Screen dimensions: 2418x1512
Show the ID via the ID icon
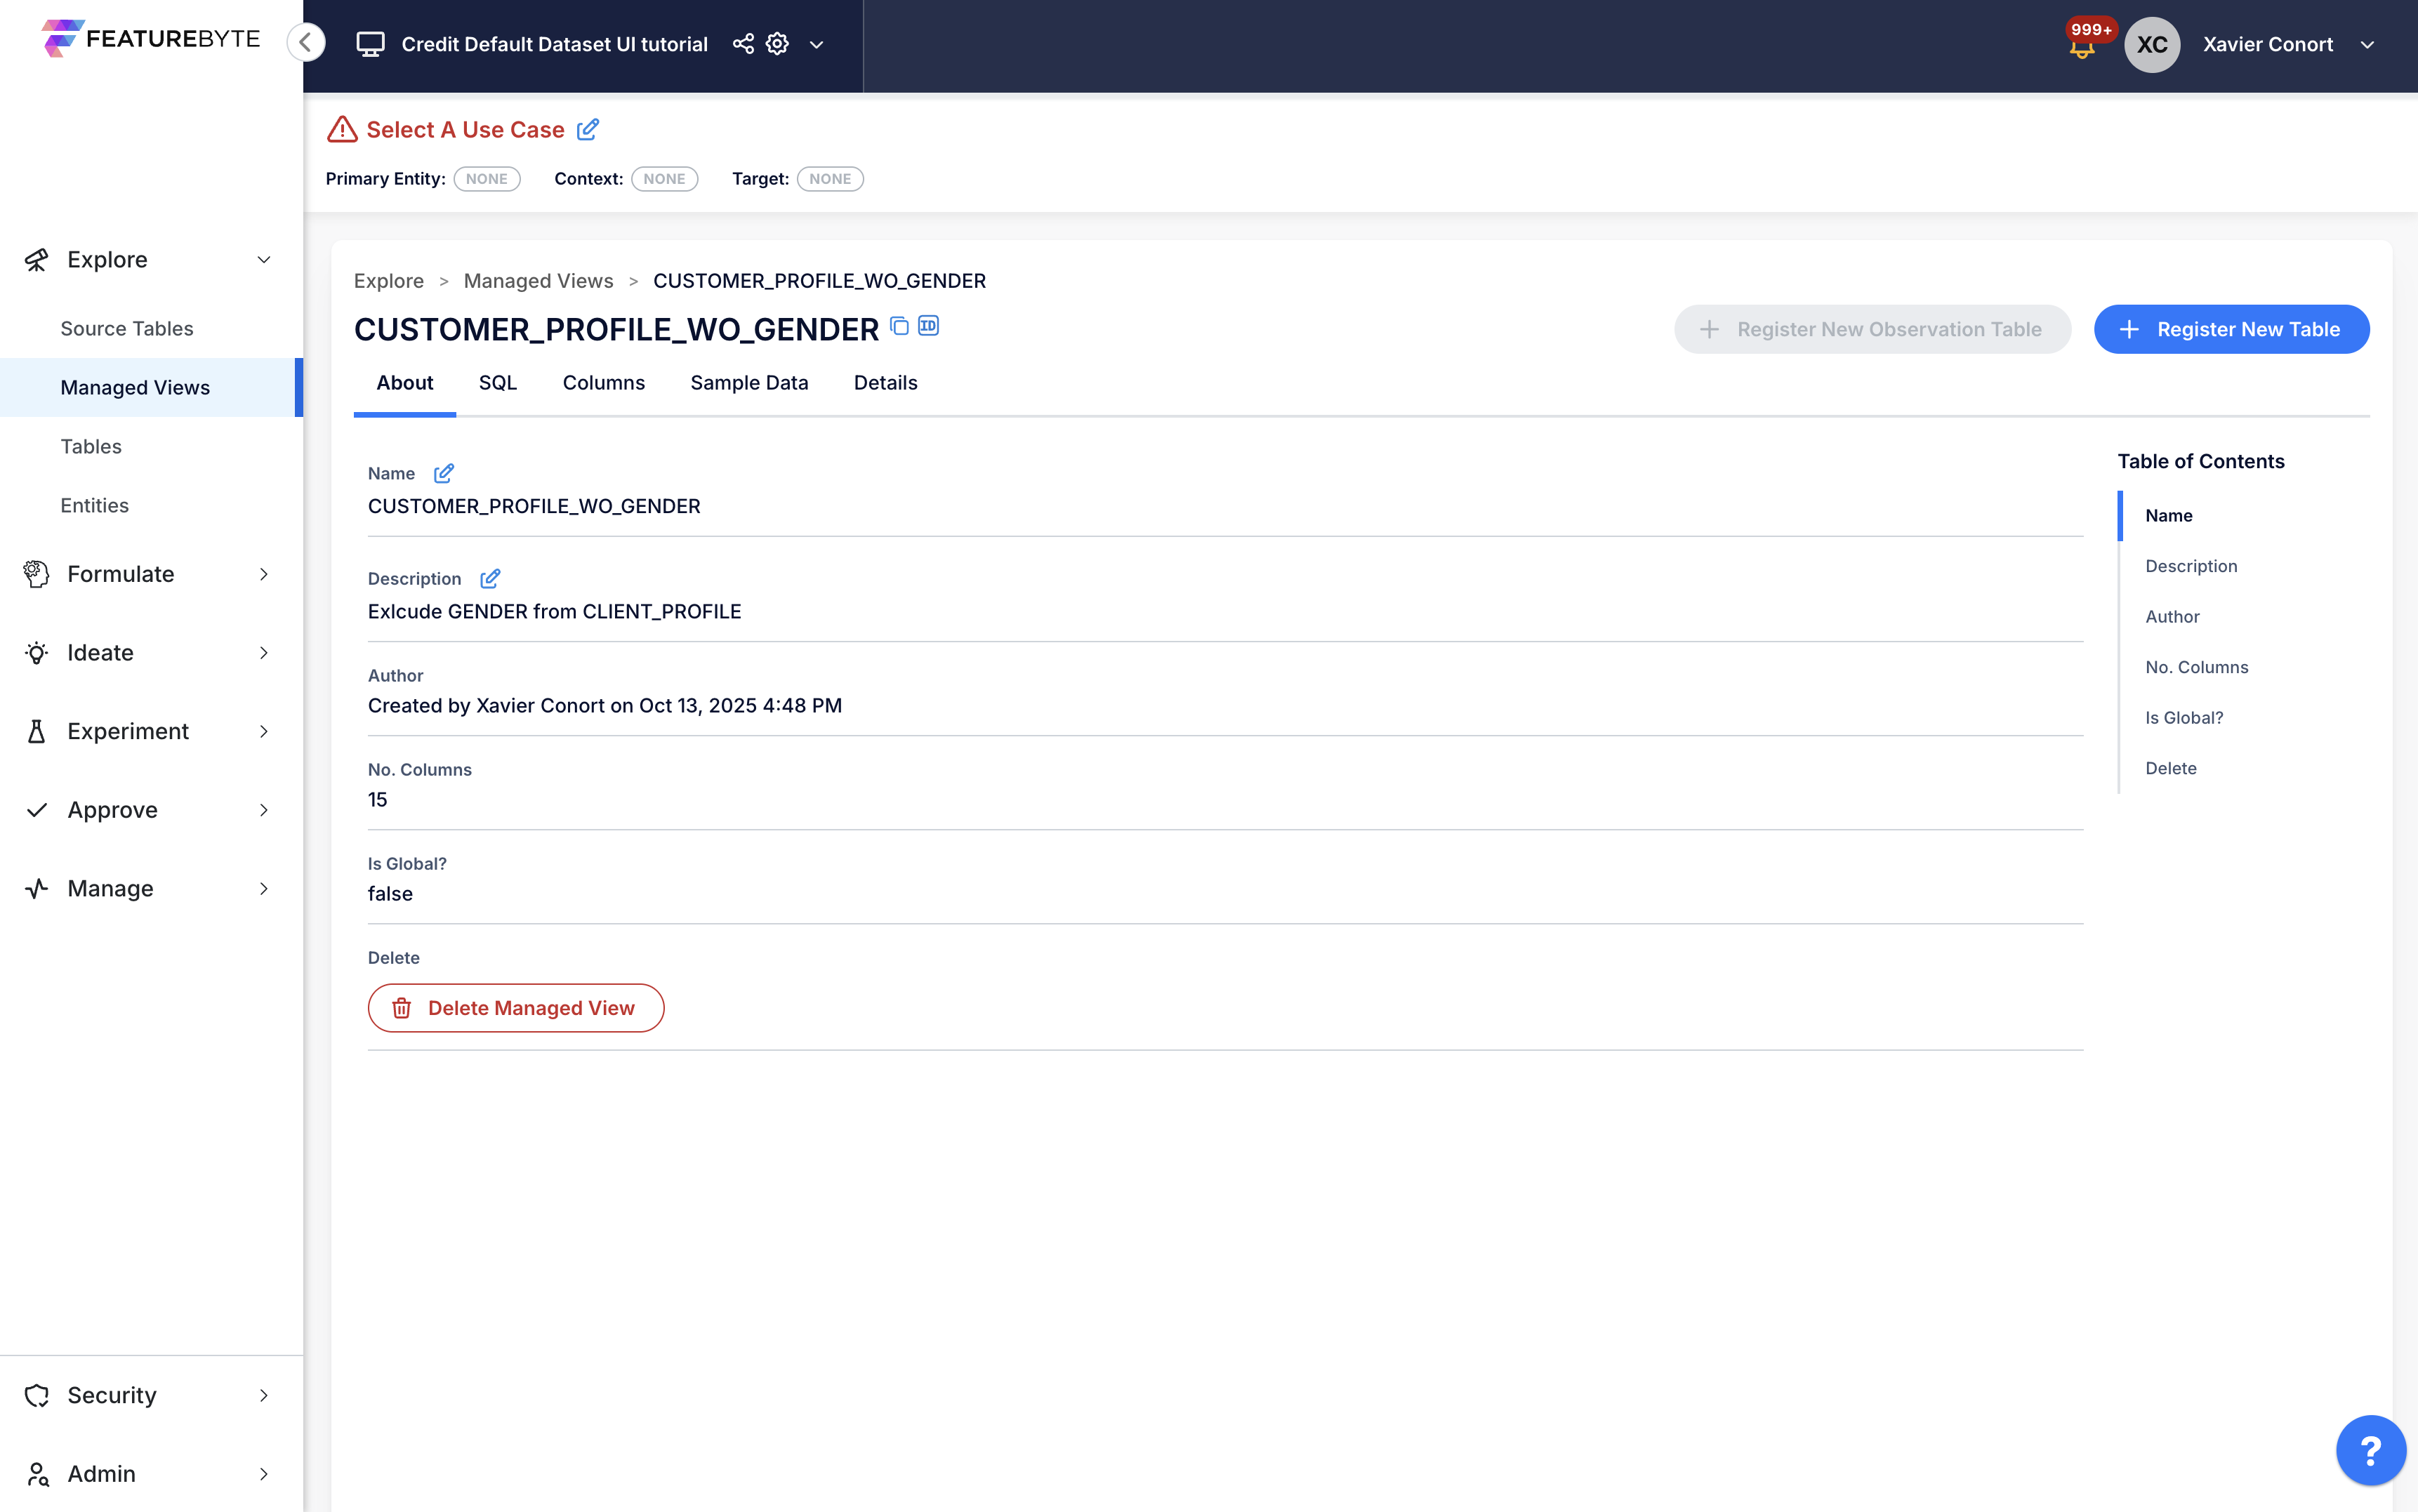(927, 325)
